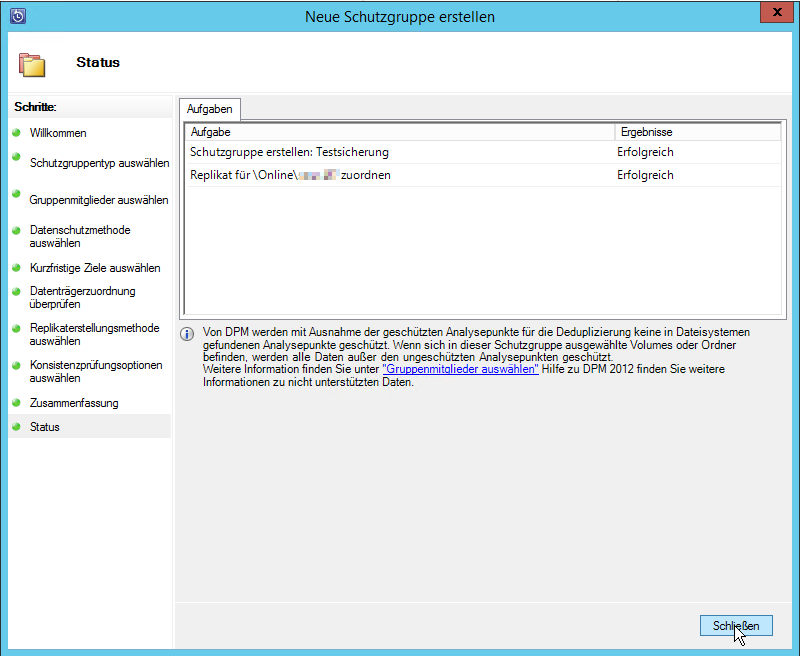Sort by the Ergebnisse column header

pos(696,132)
